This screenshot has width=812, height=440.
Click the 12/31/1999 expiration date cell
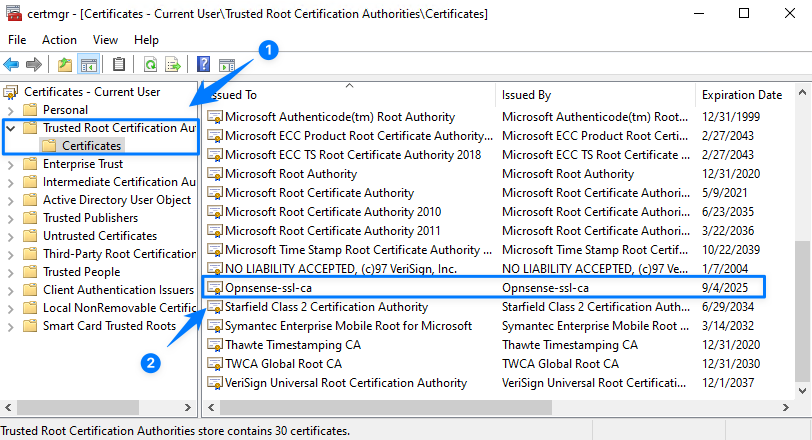click(731, 117)
